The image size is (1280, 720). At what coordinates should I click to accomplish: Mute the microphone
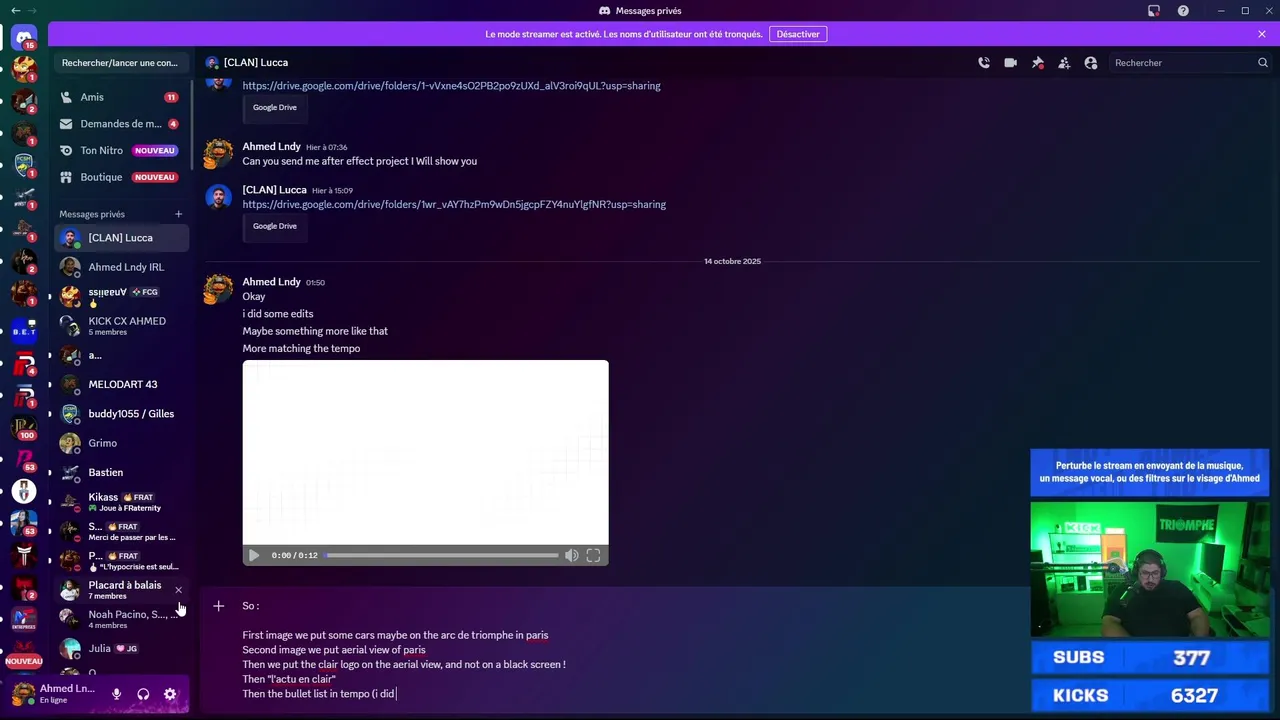pos(116,694)
